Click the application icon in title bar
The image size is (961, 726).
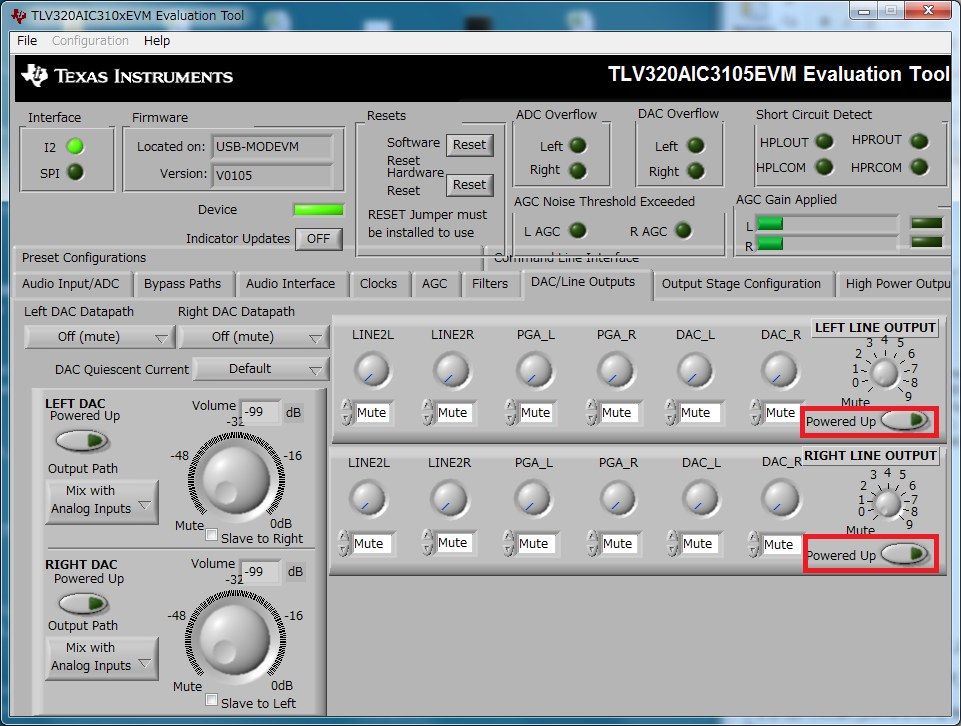pos(19,15)
